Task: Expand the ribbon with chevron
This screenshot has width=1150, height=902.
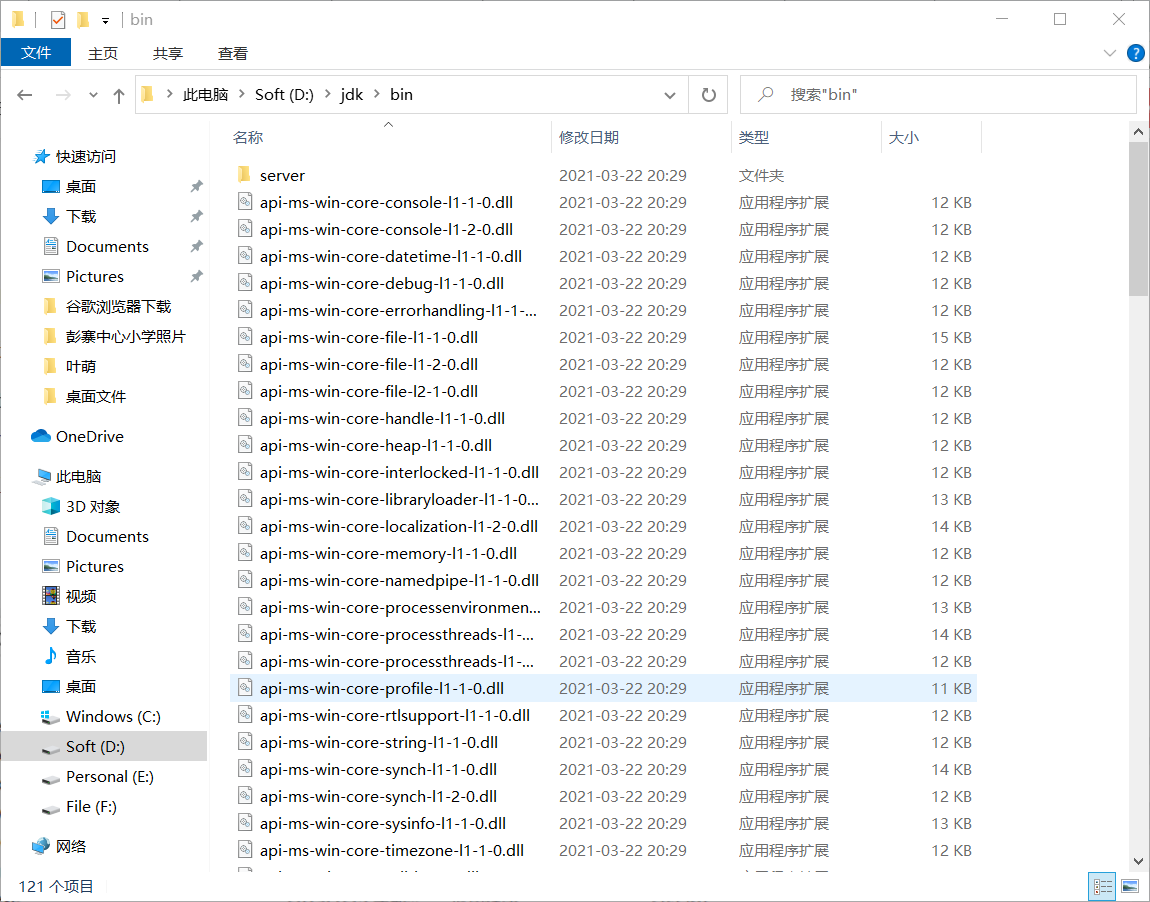Action: pyautogui.click(x=1109, y=53)
